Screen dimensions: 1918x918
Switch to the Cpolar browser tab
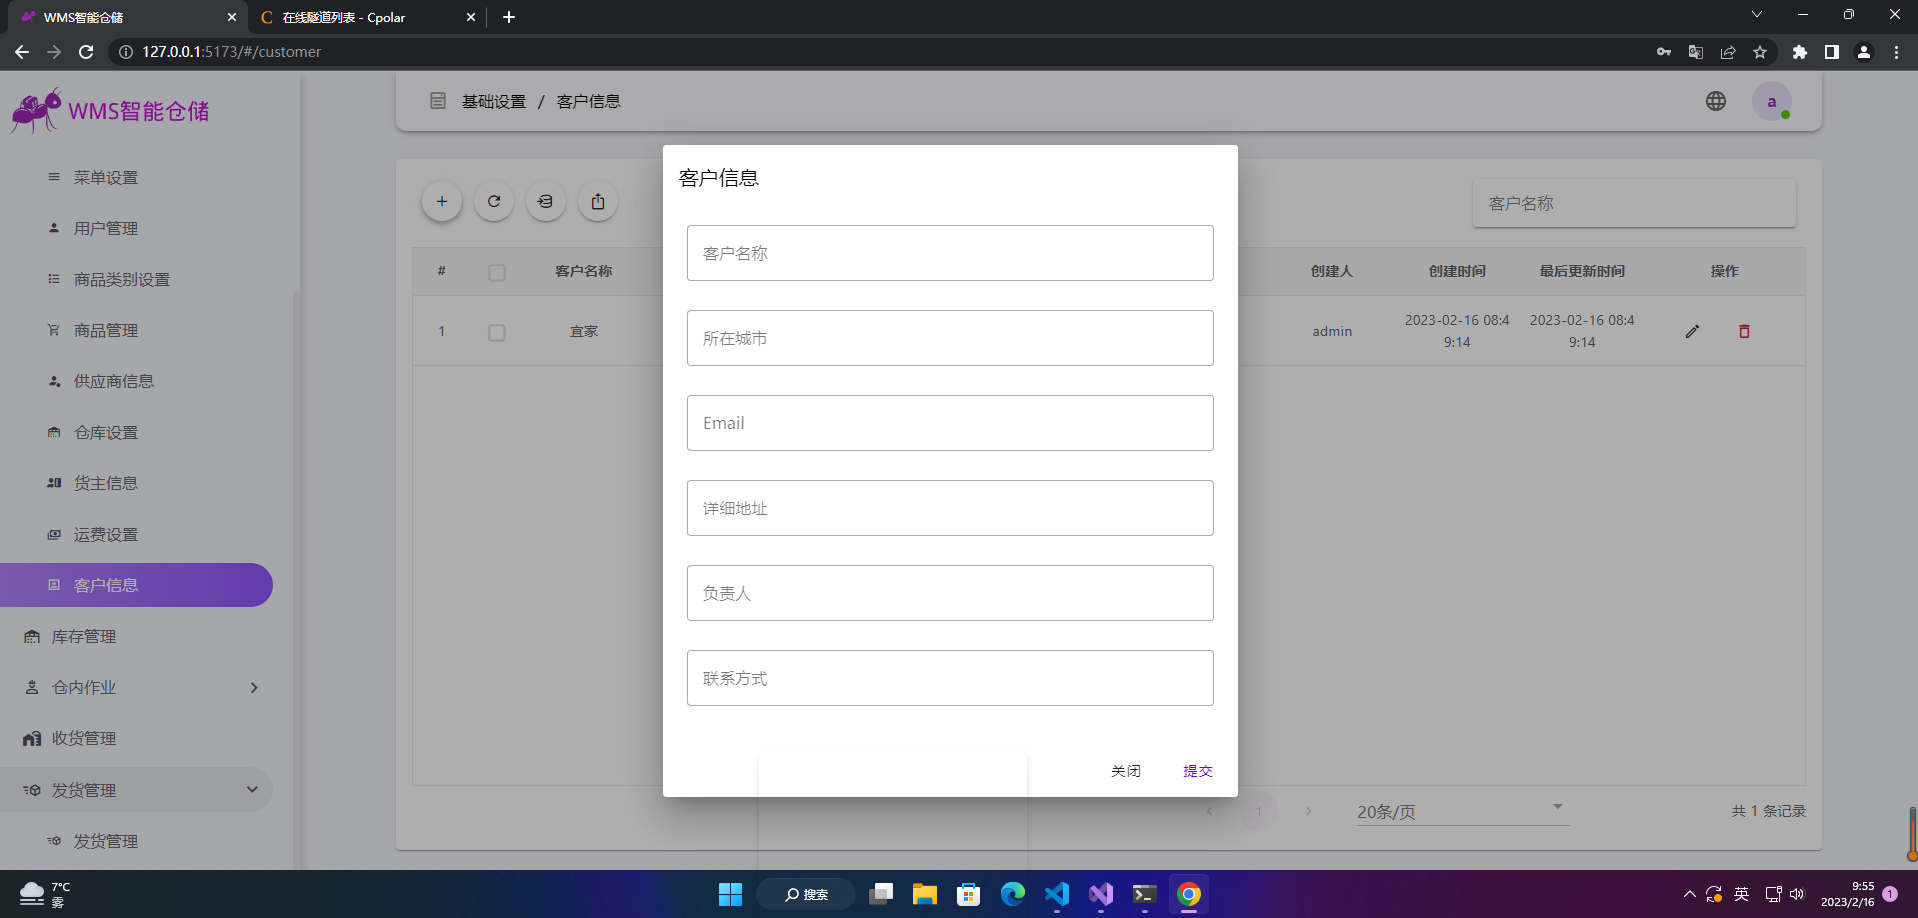[366, 17]
